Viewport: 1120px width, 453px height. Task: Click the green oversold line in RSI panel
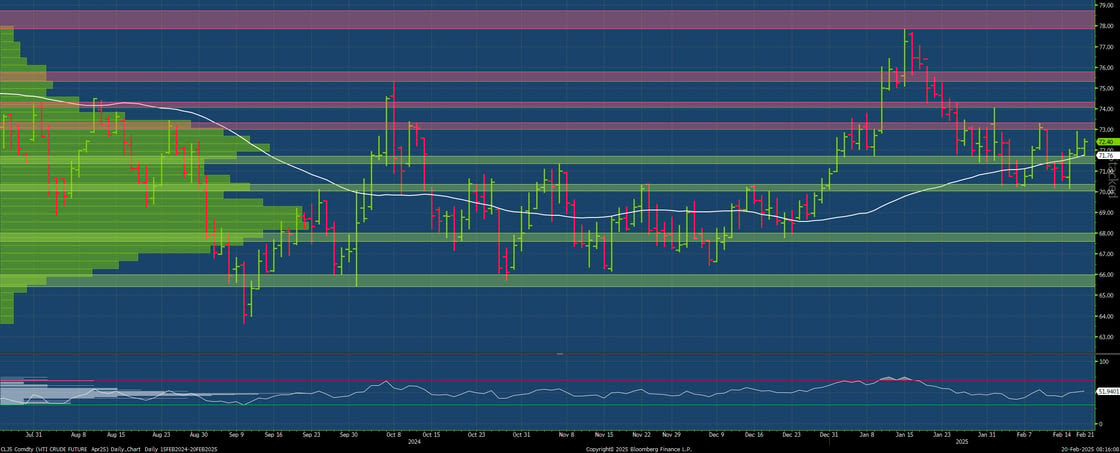(x=547, y=405)
